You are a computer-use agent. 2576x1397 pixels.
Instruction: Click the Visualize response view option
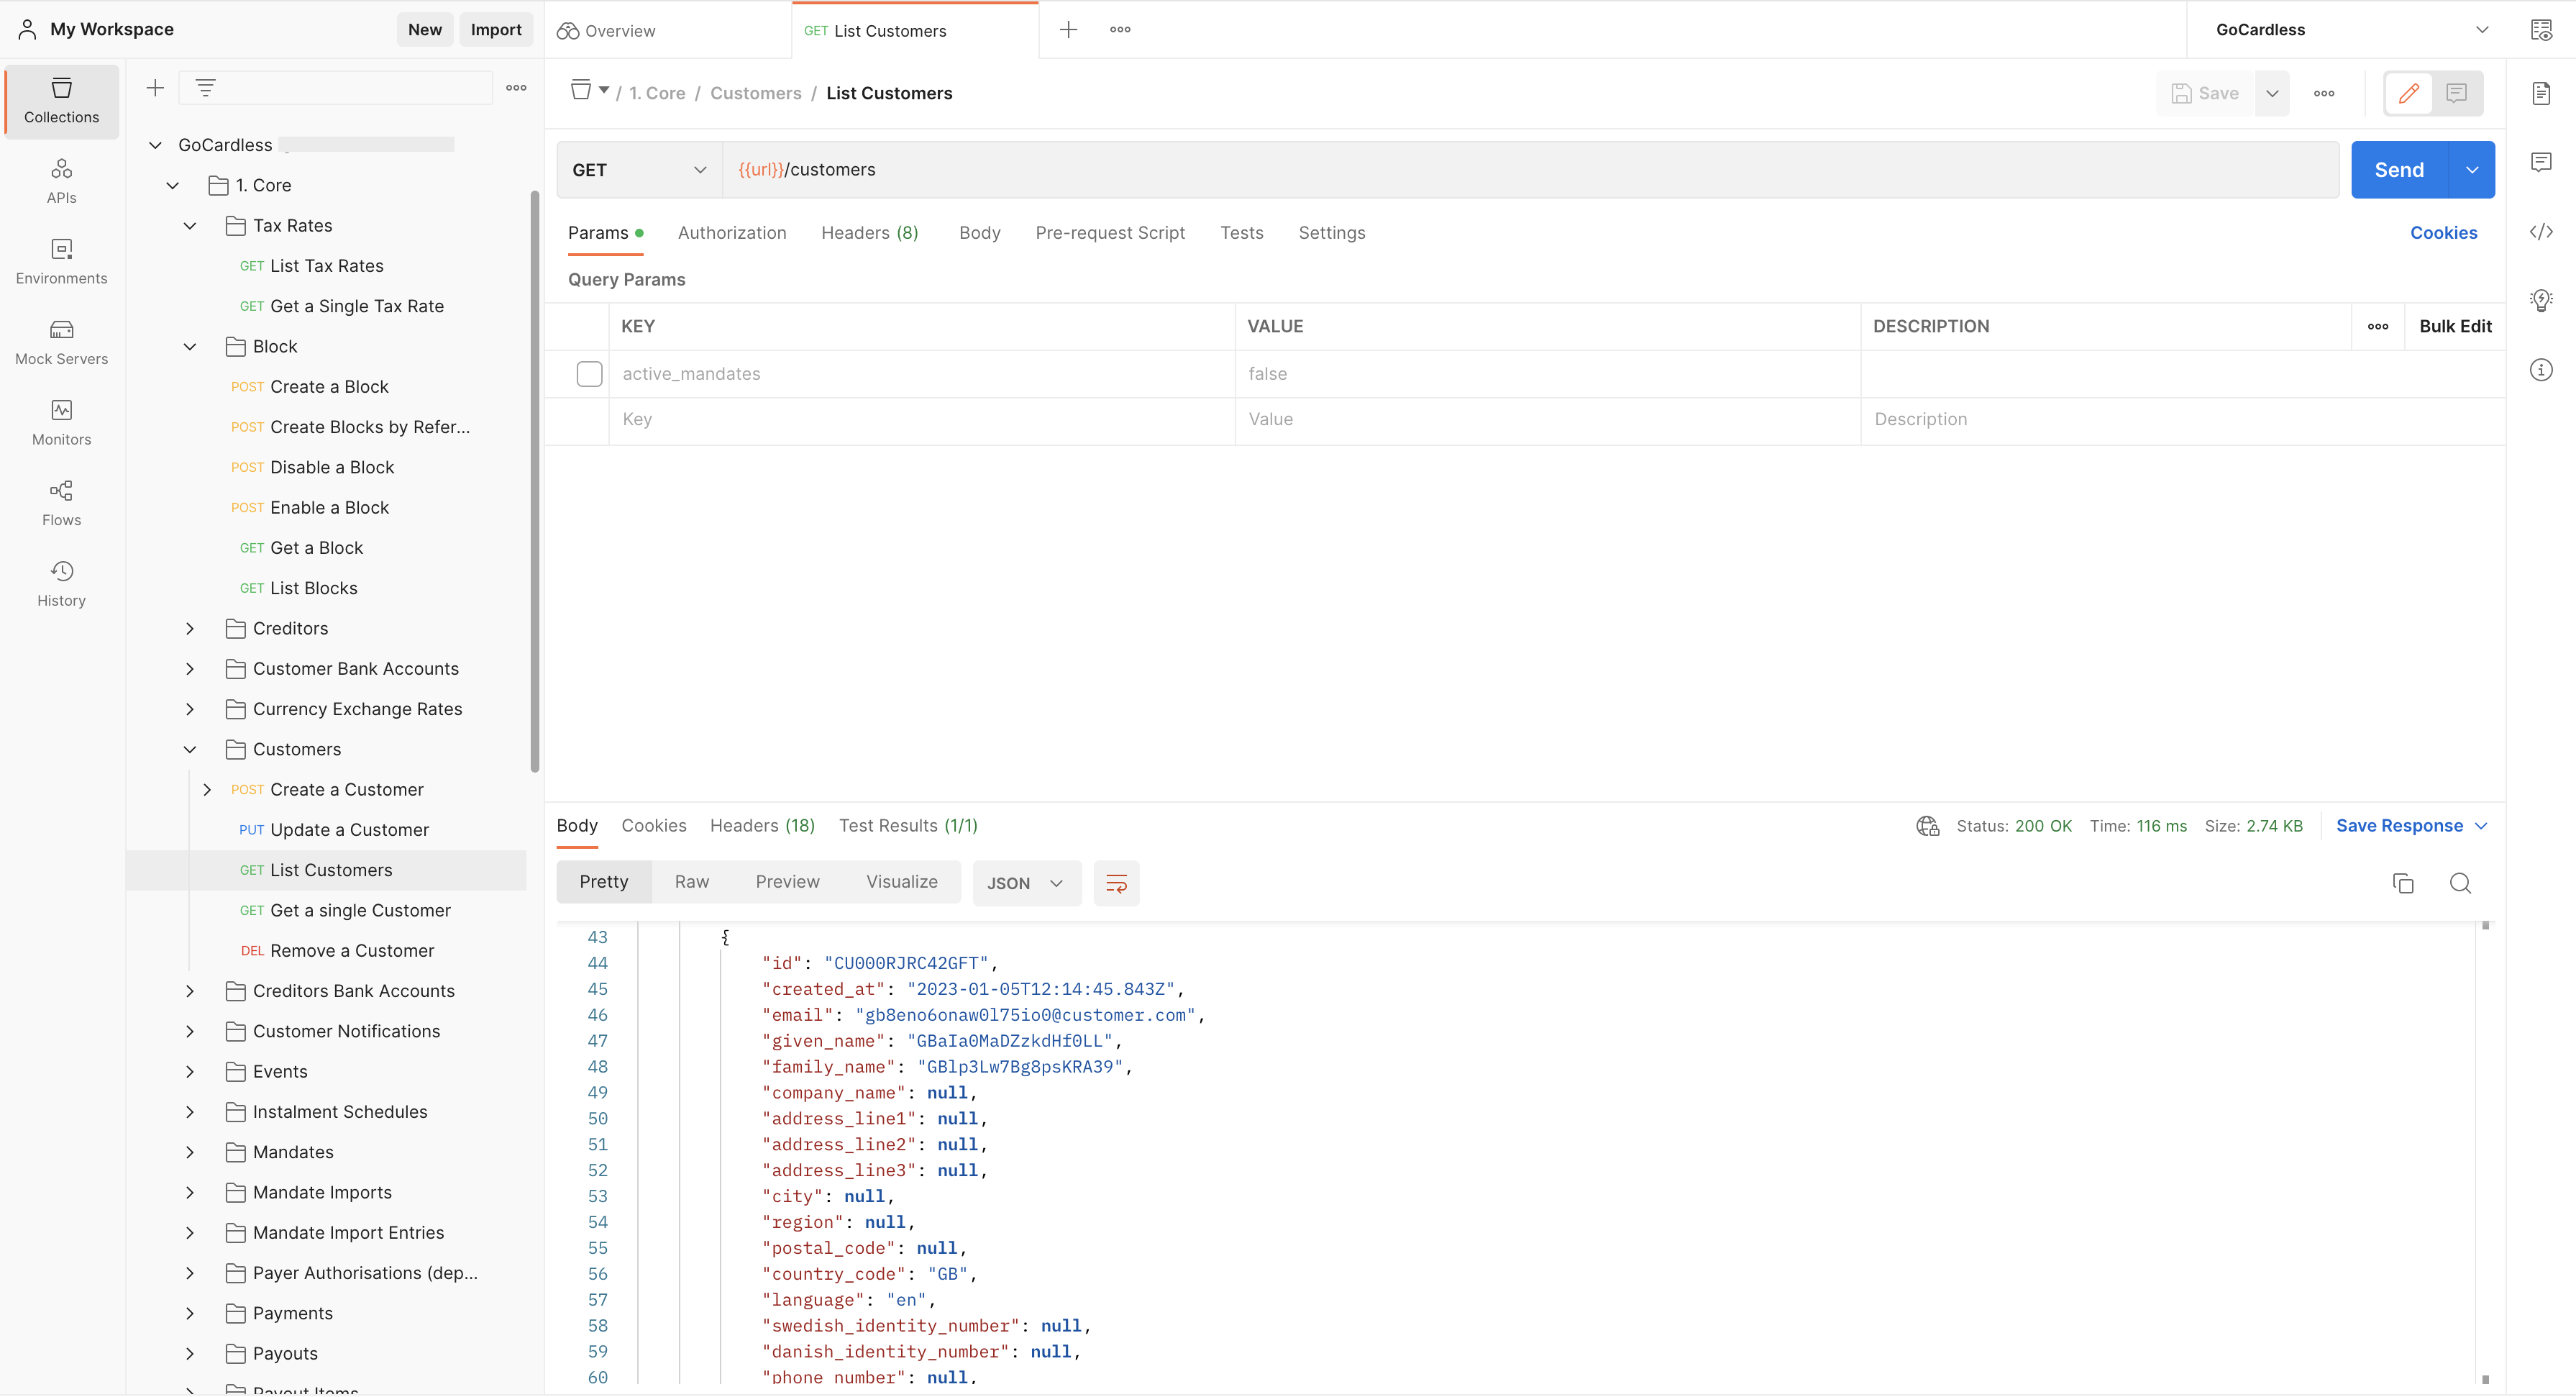click(900, 881)
